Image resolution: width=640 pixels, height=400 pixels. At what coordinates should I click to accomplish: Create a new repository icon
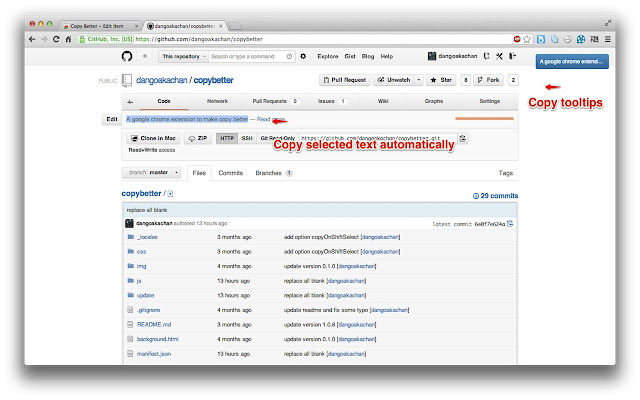tap(487, 56)
